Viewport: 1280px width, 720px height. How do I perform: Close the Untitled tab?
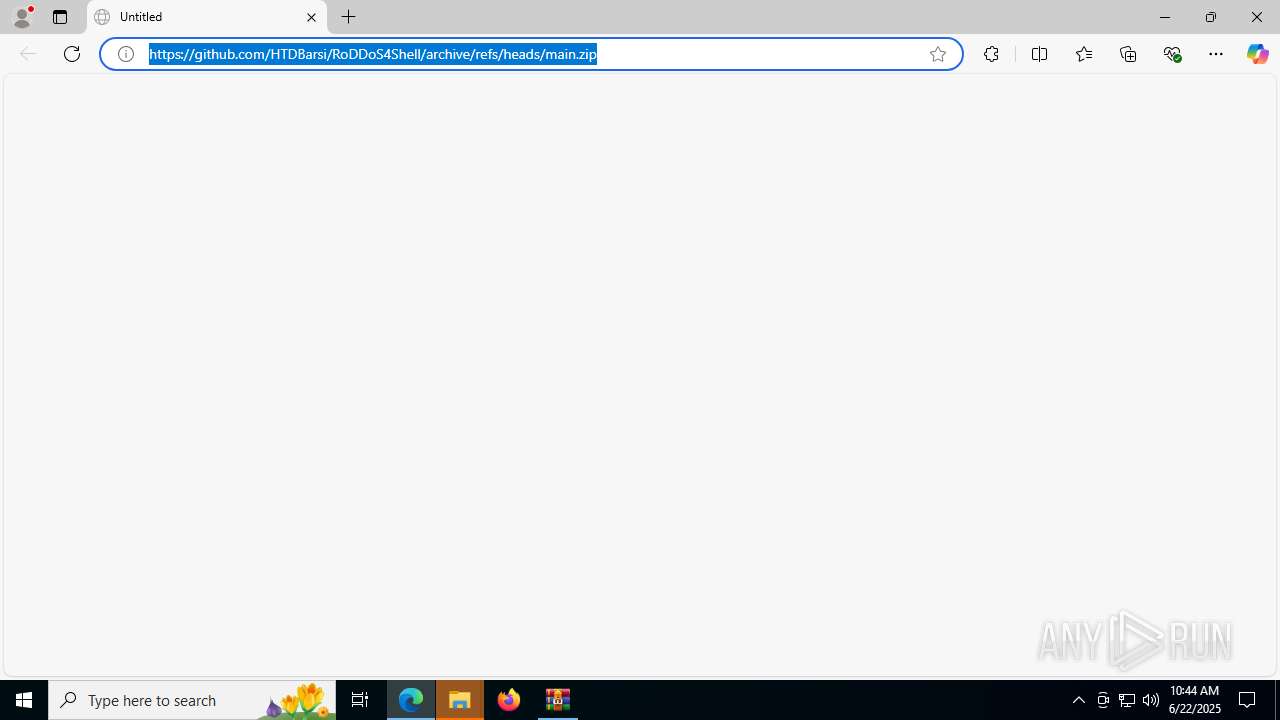point(311,17)
